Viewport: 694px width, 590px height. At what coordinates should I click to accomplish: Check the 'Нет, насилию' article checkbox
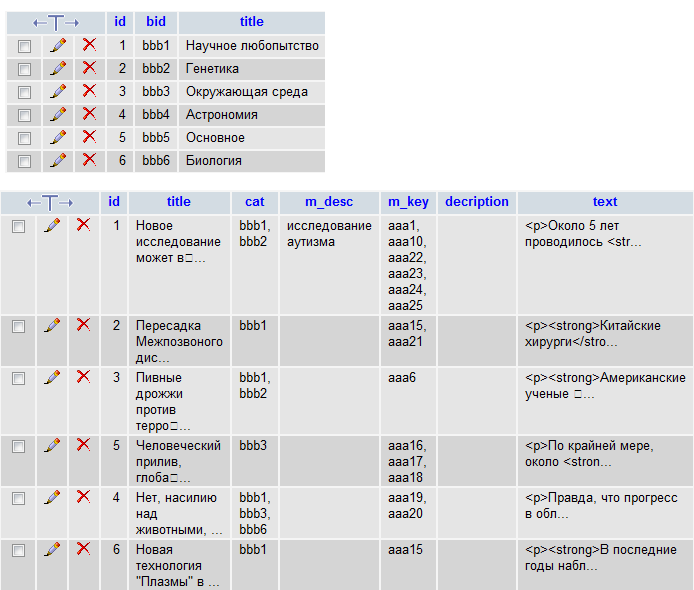18,499
